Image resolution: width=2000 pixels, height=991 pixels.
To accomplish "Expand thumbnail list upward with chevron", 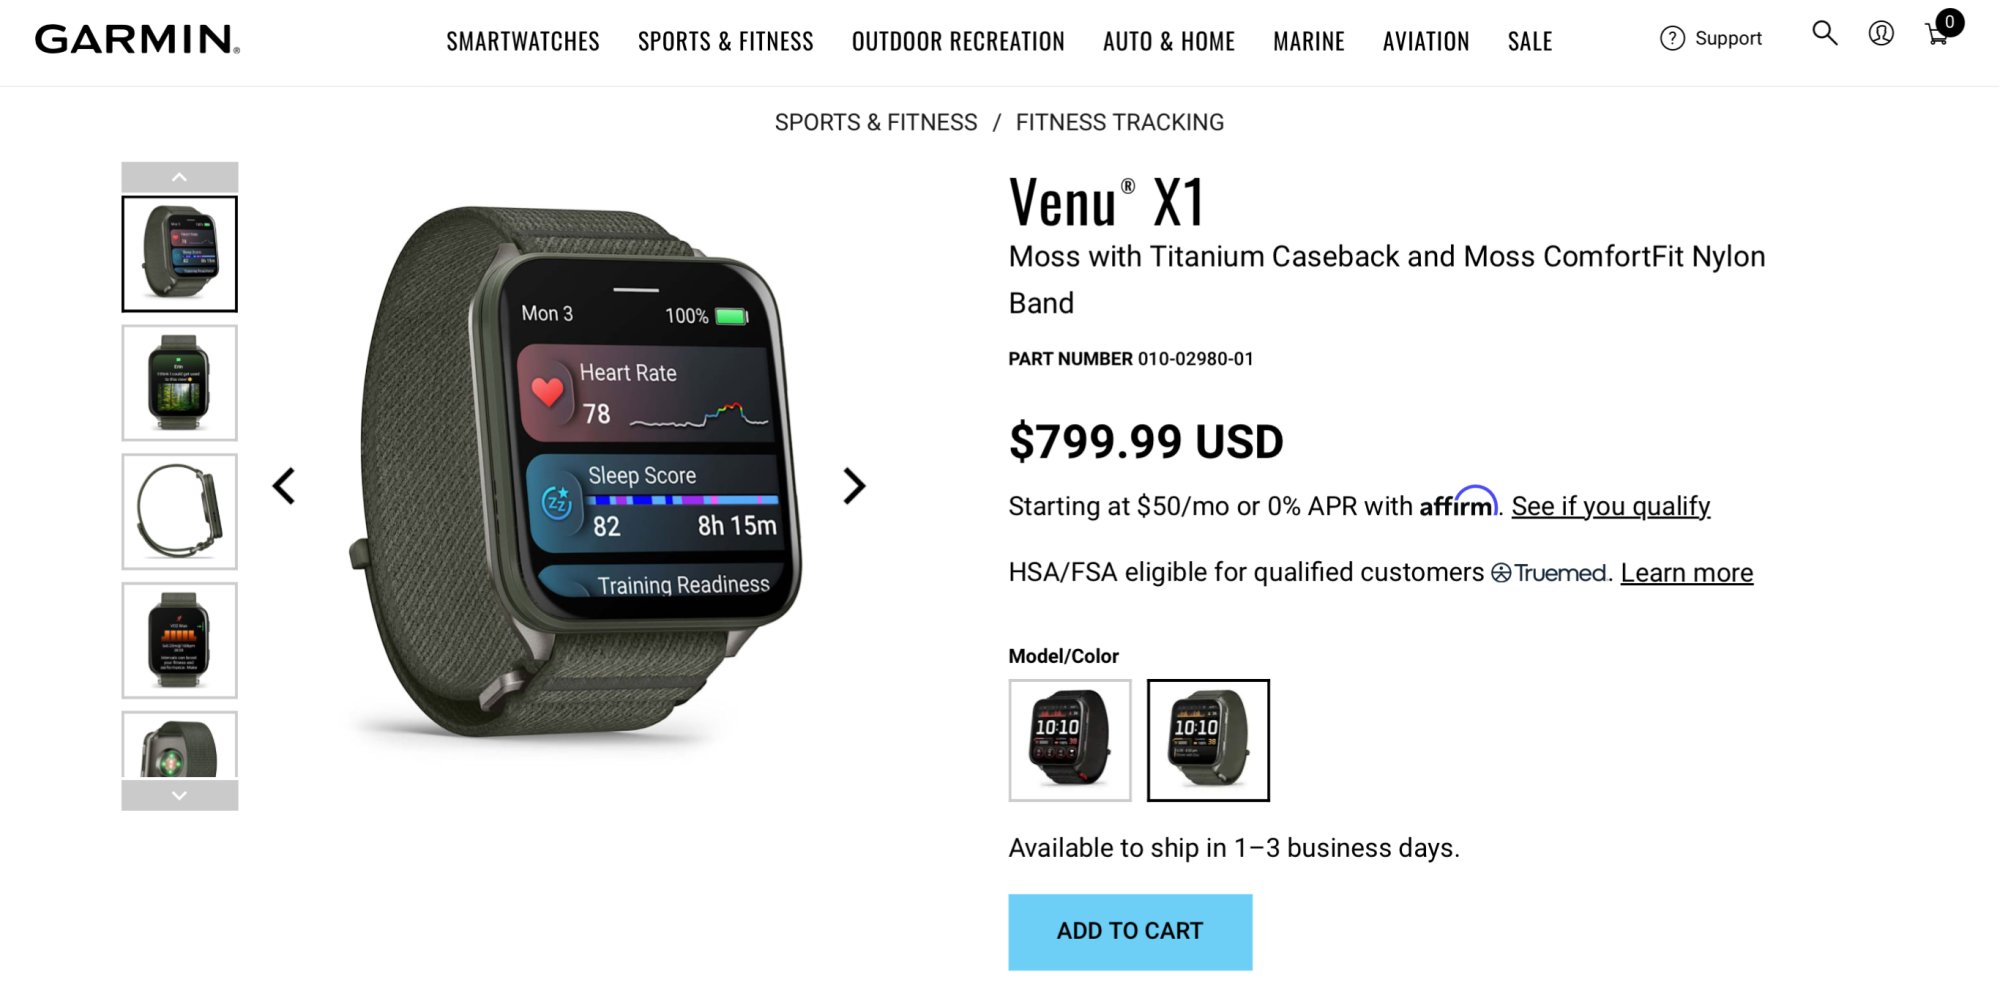I will coord(180,177).
